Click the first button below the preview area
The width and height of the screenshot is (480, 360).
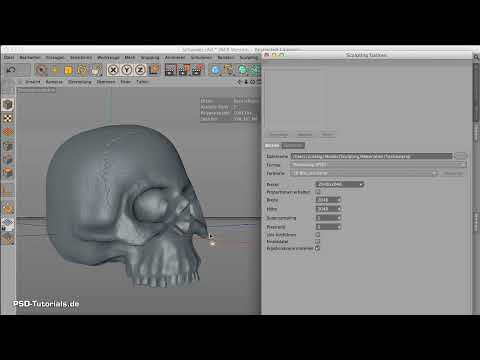279,135
